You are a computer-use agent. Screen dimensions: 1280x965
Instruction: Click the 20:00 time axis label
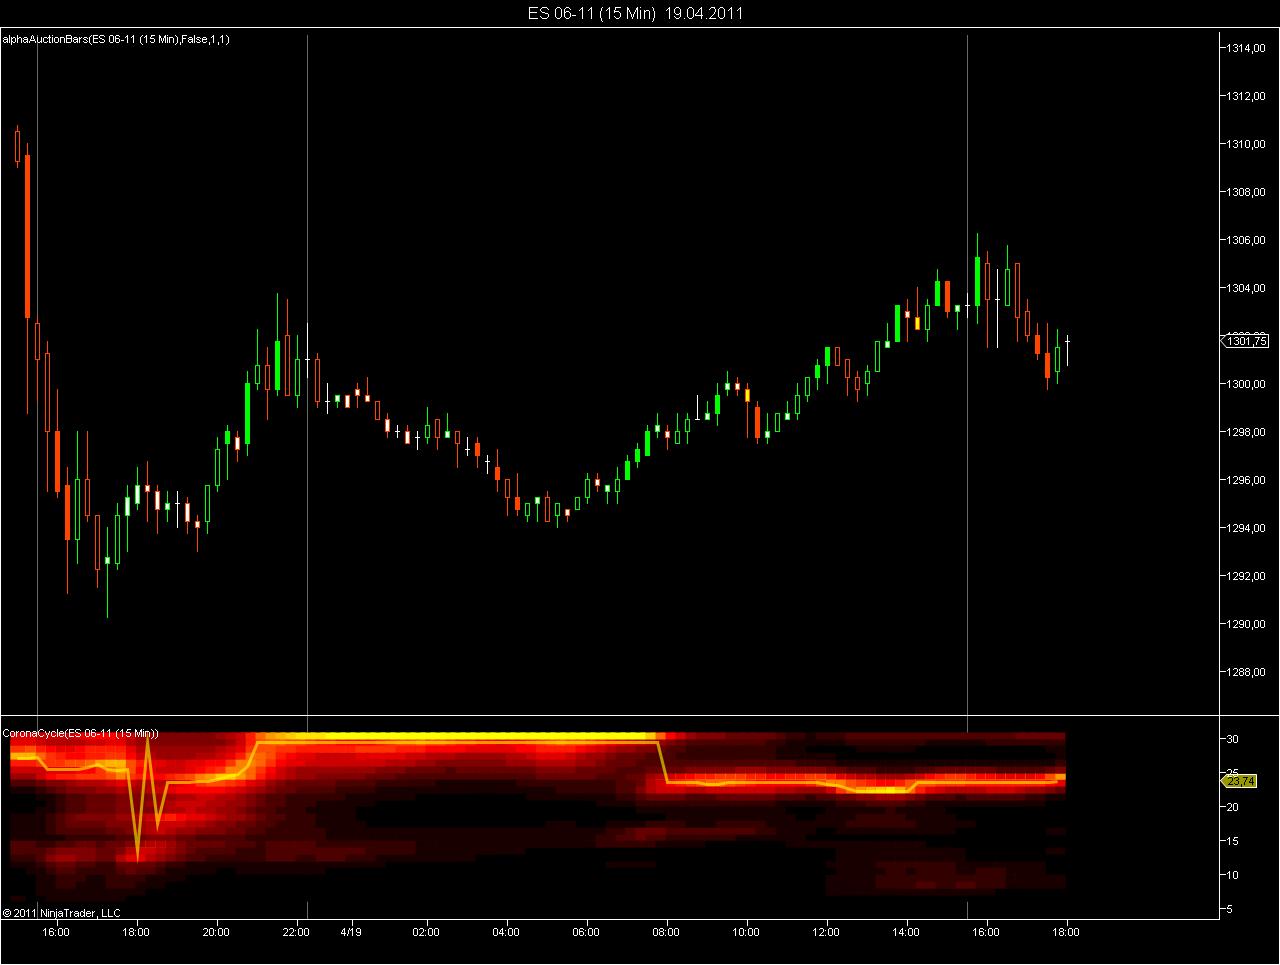pos(216,932)
